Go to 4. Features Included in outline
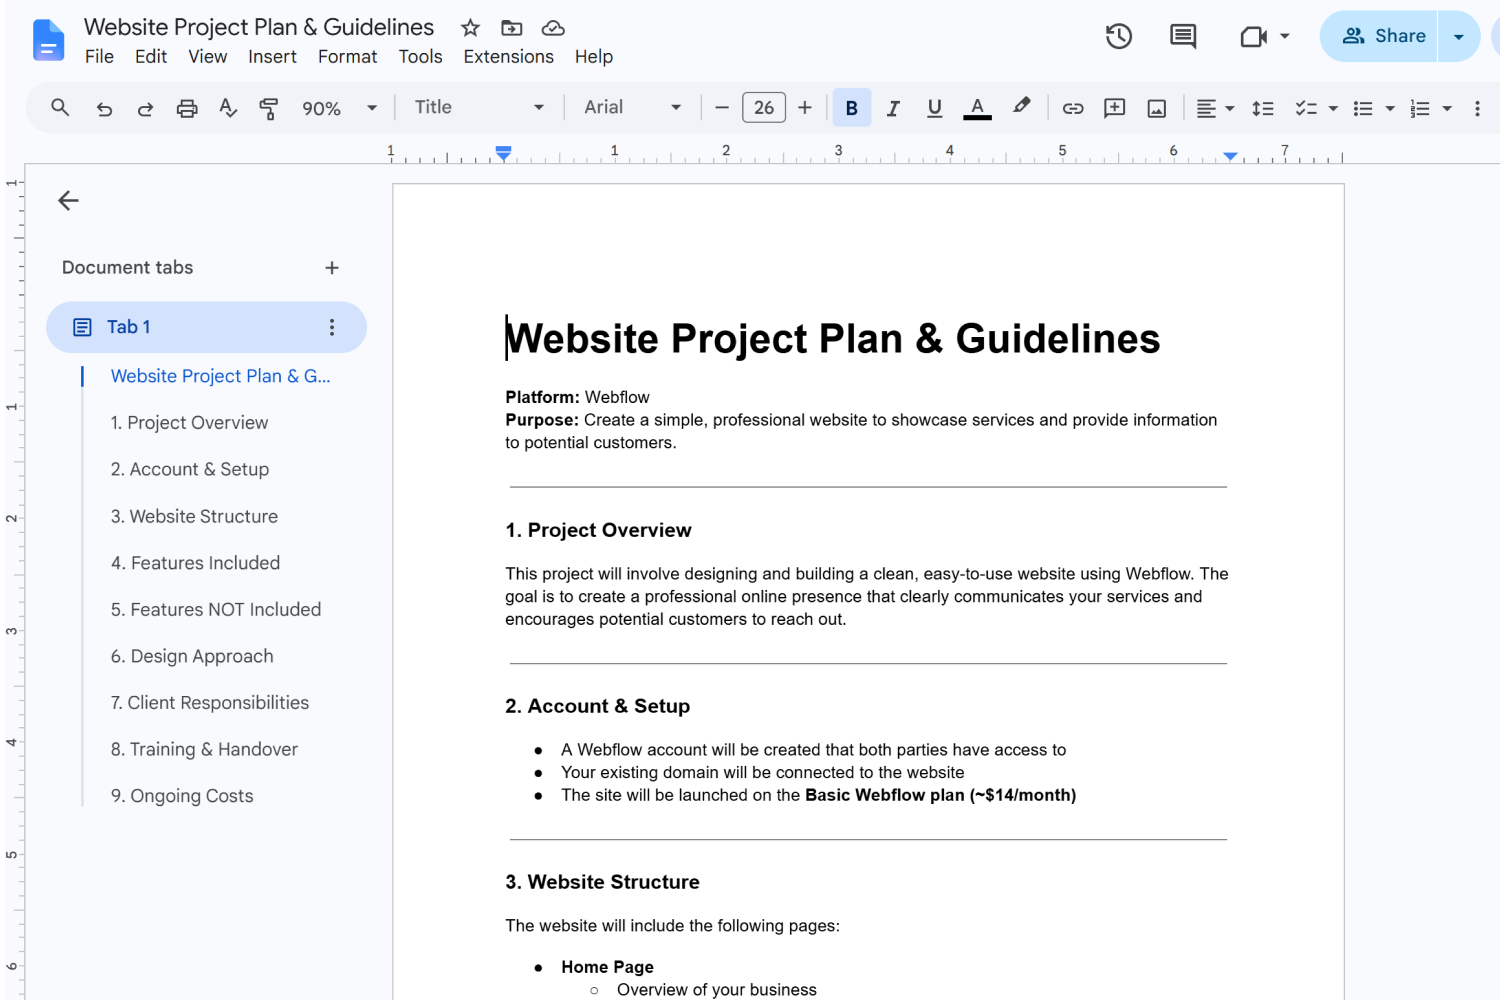The width and height of the screenshot is (1500, 1000). click(x=195, y=563)
